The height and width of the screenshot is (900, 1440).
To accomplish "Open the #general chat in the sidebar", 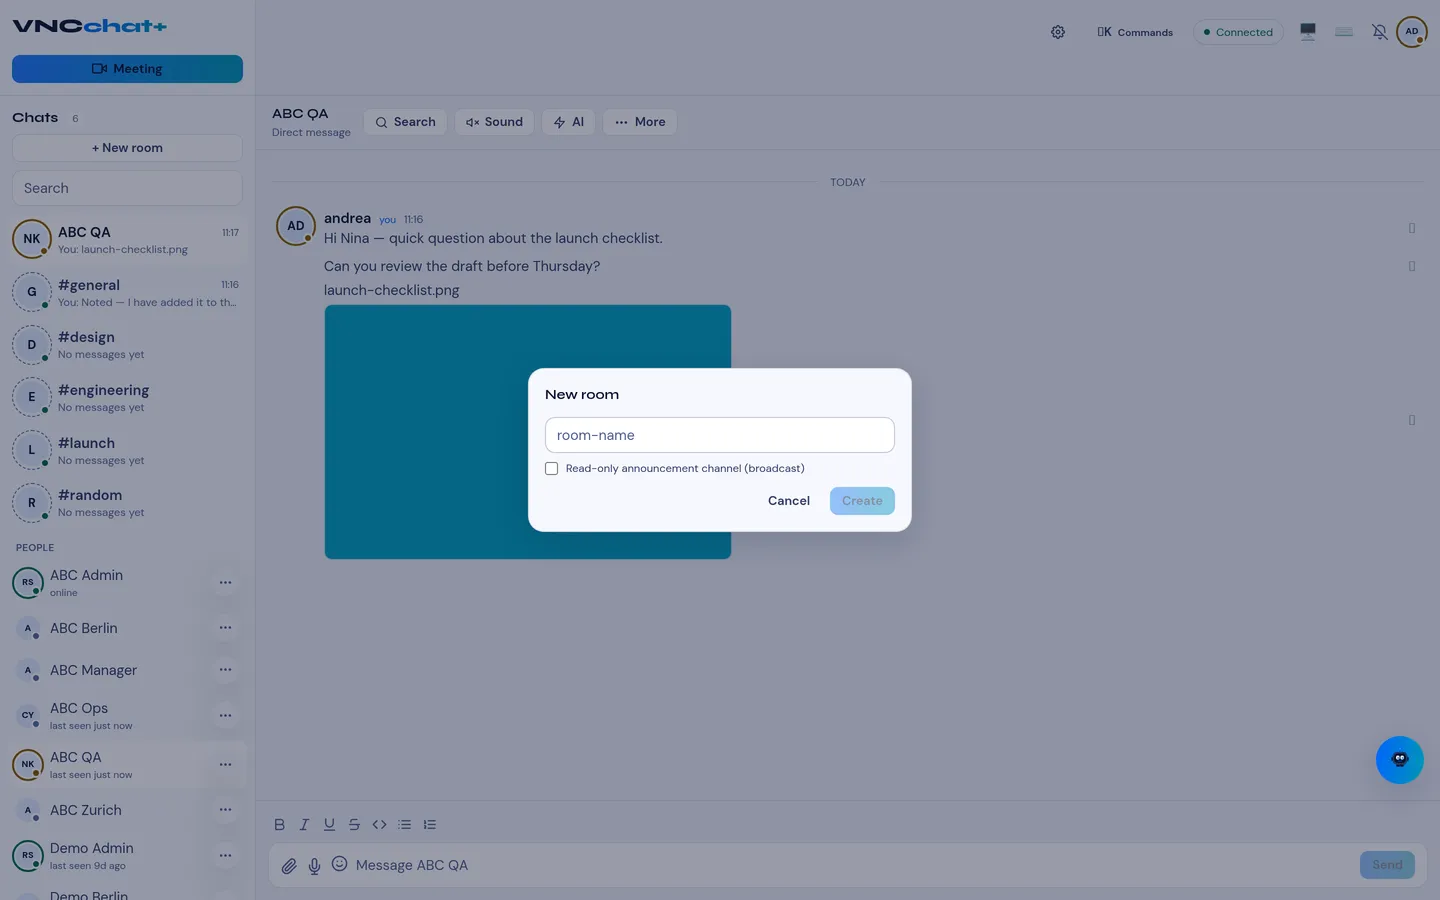I will (127, 292).
